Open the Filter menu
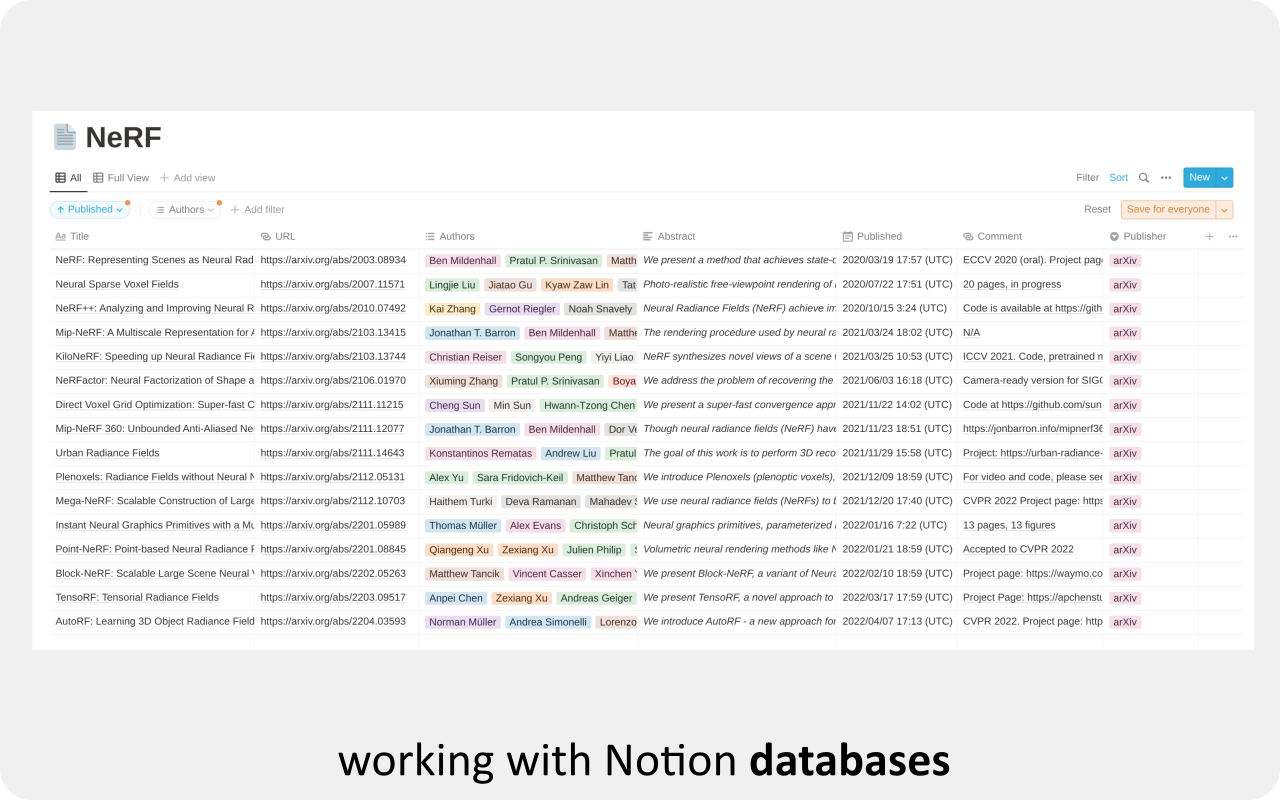Viewport: 1280px width, 800px height. click(x=1087, y=178)
